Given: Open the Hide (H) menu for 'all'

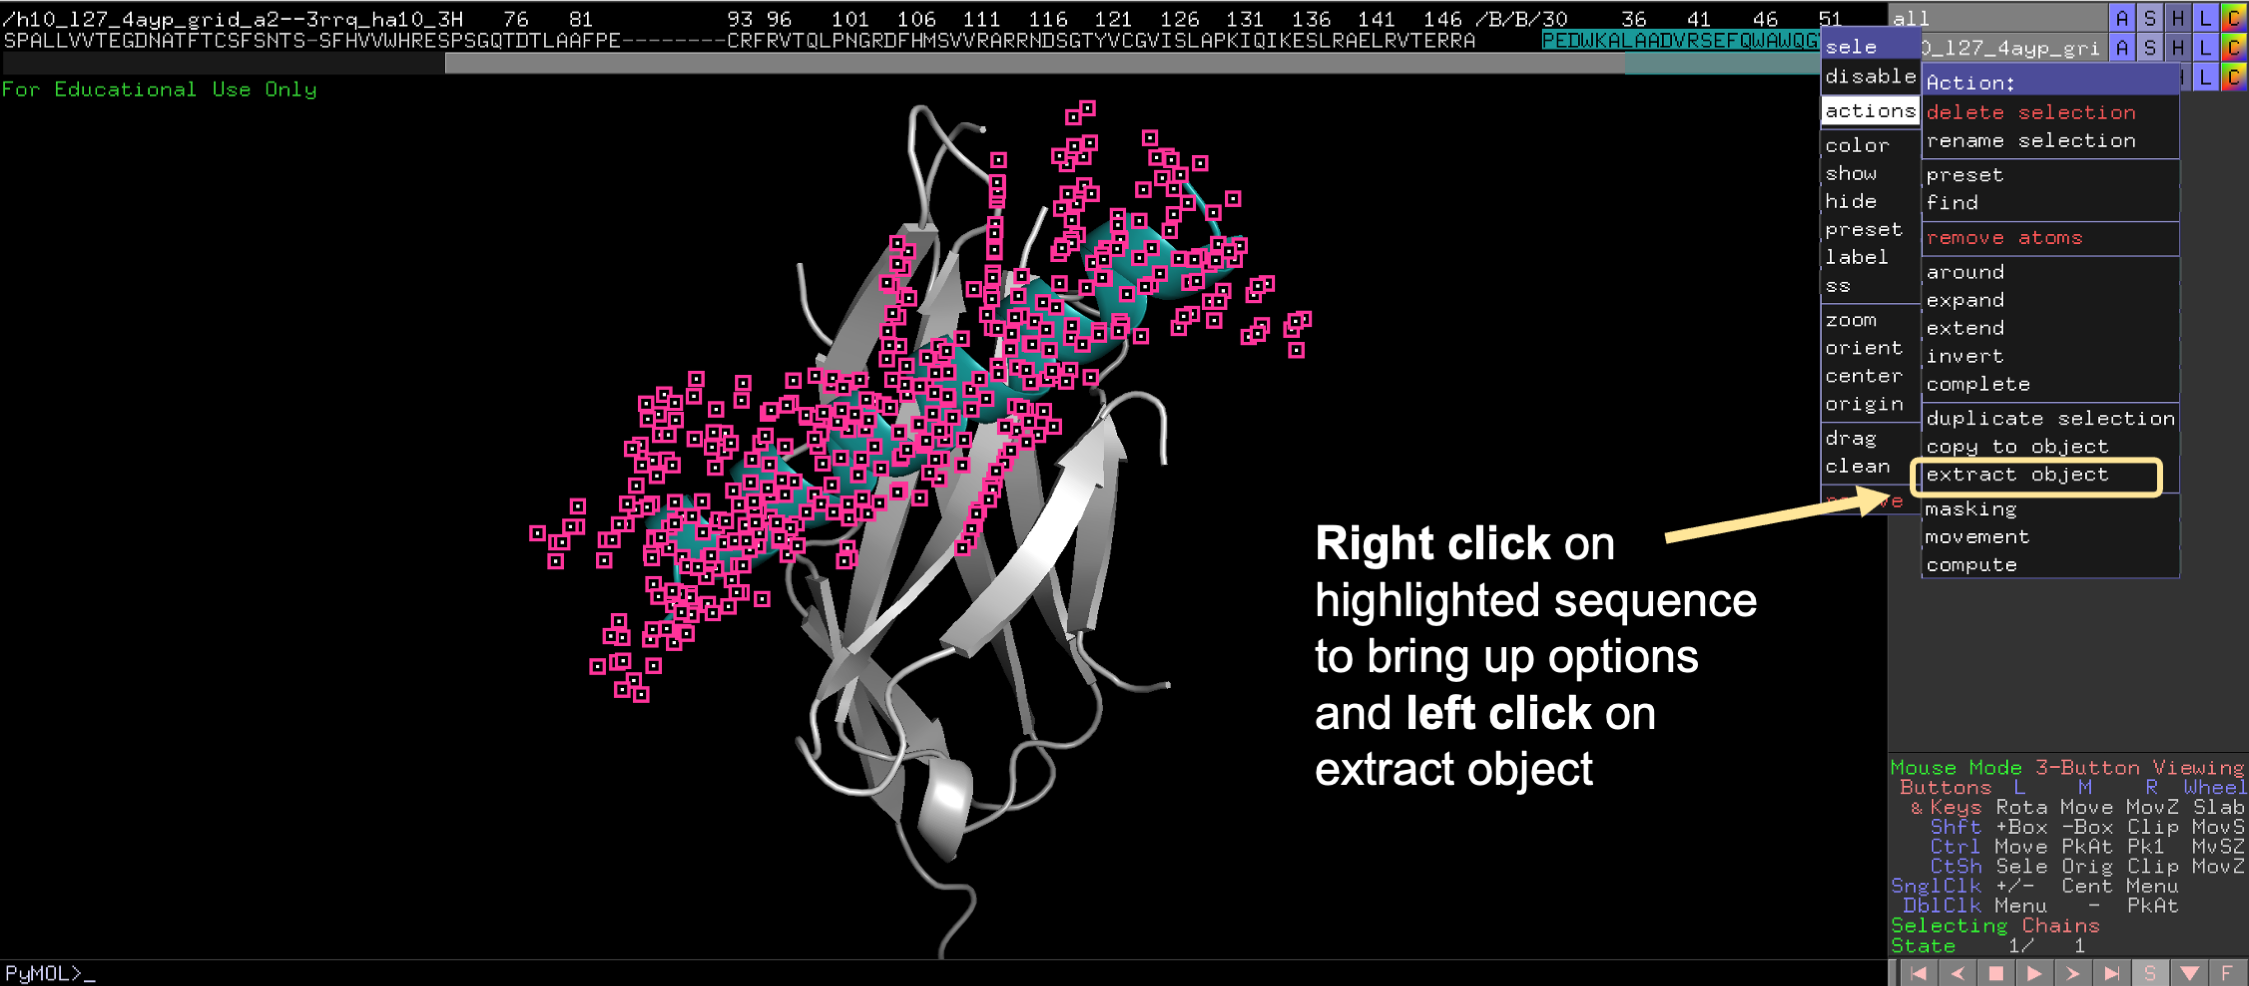Looking at the screenshot, I should pos(2177,18).
